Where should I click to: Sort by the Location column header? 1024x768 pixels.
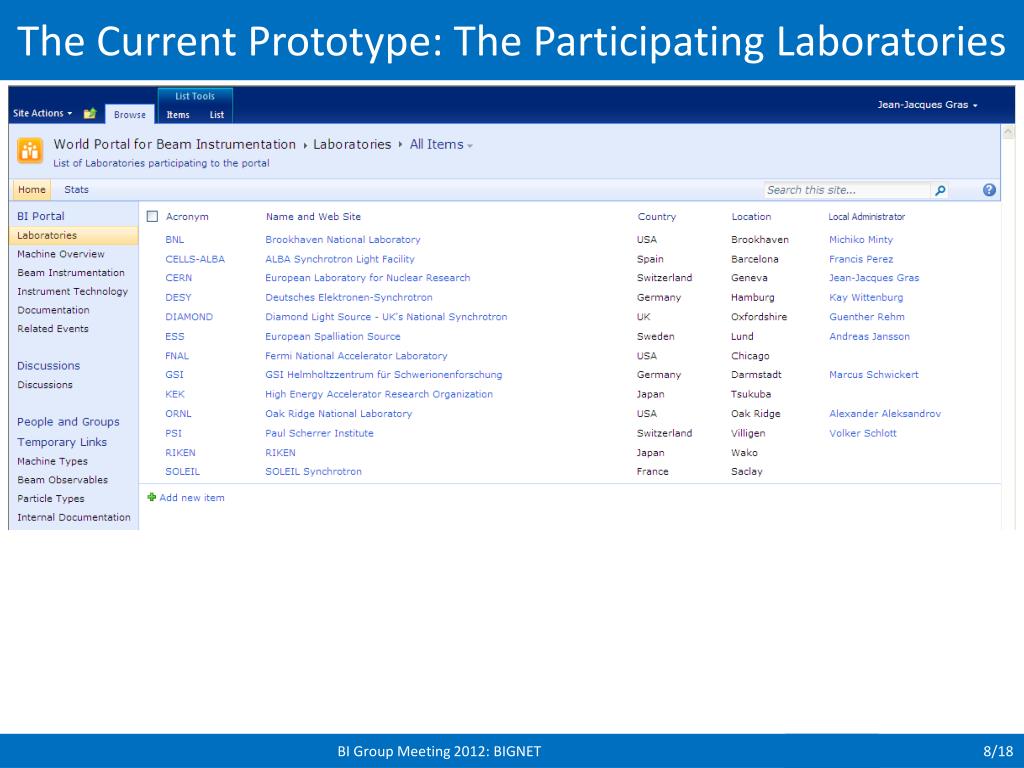(x=751, y=217)
